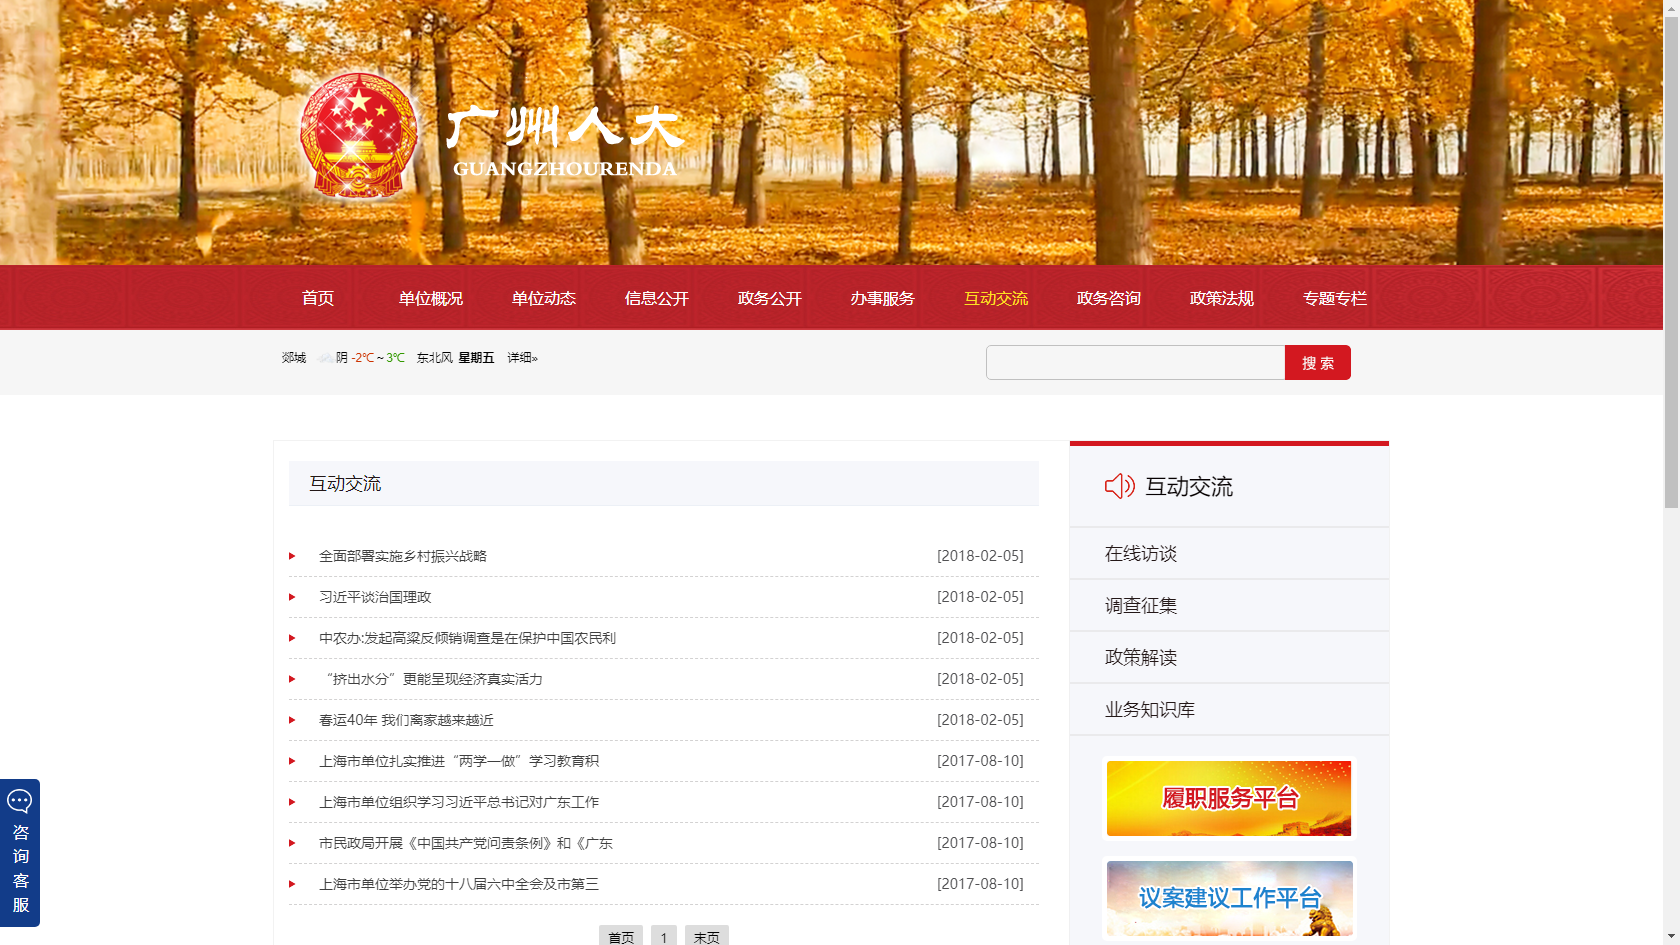Open article 上海市单位举办党的十八届六中全会
The image size is (1680, 945).
(x=459, y=884)
